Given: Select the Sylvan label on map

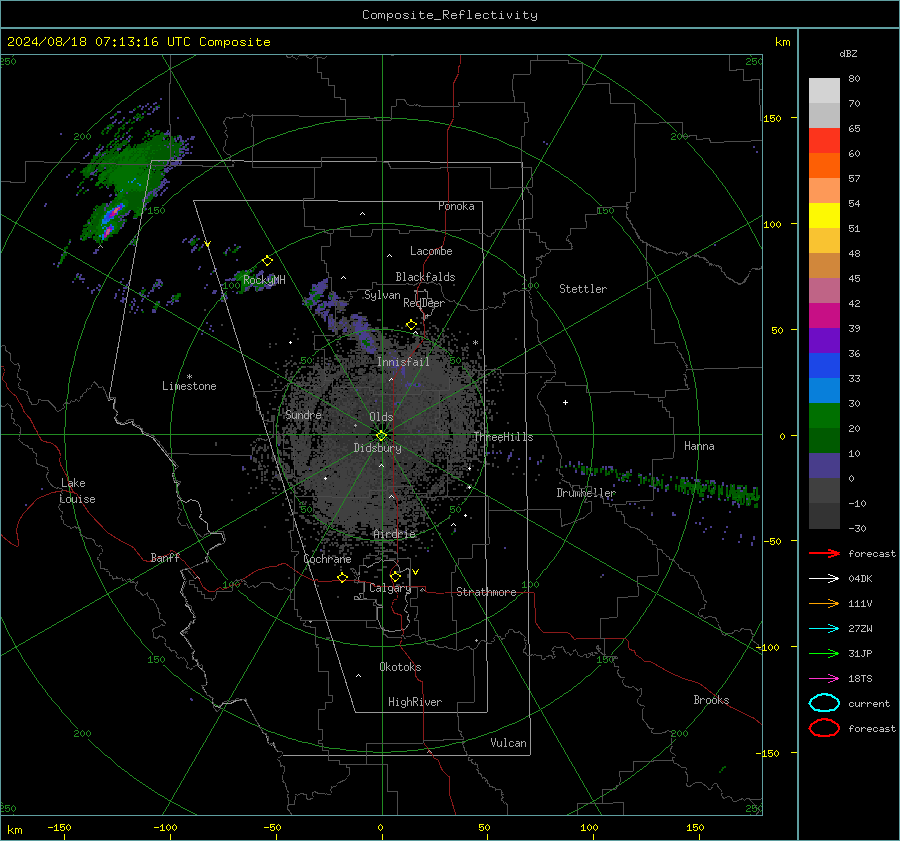Looking at the screenshot, I should pyautogui.click(x=382, y=295).
